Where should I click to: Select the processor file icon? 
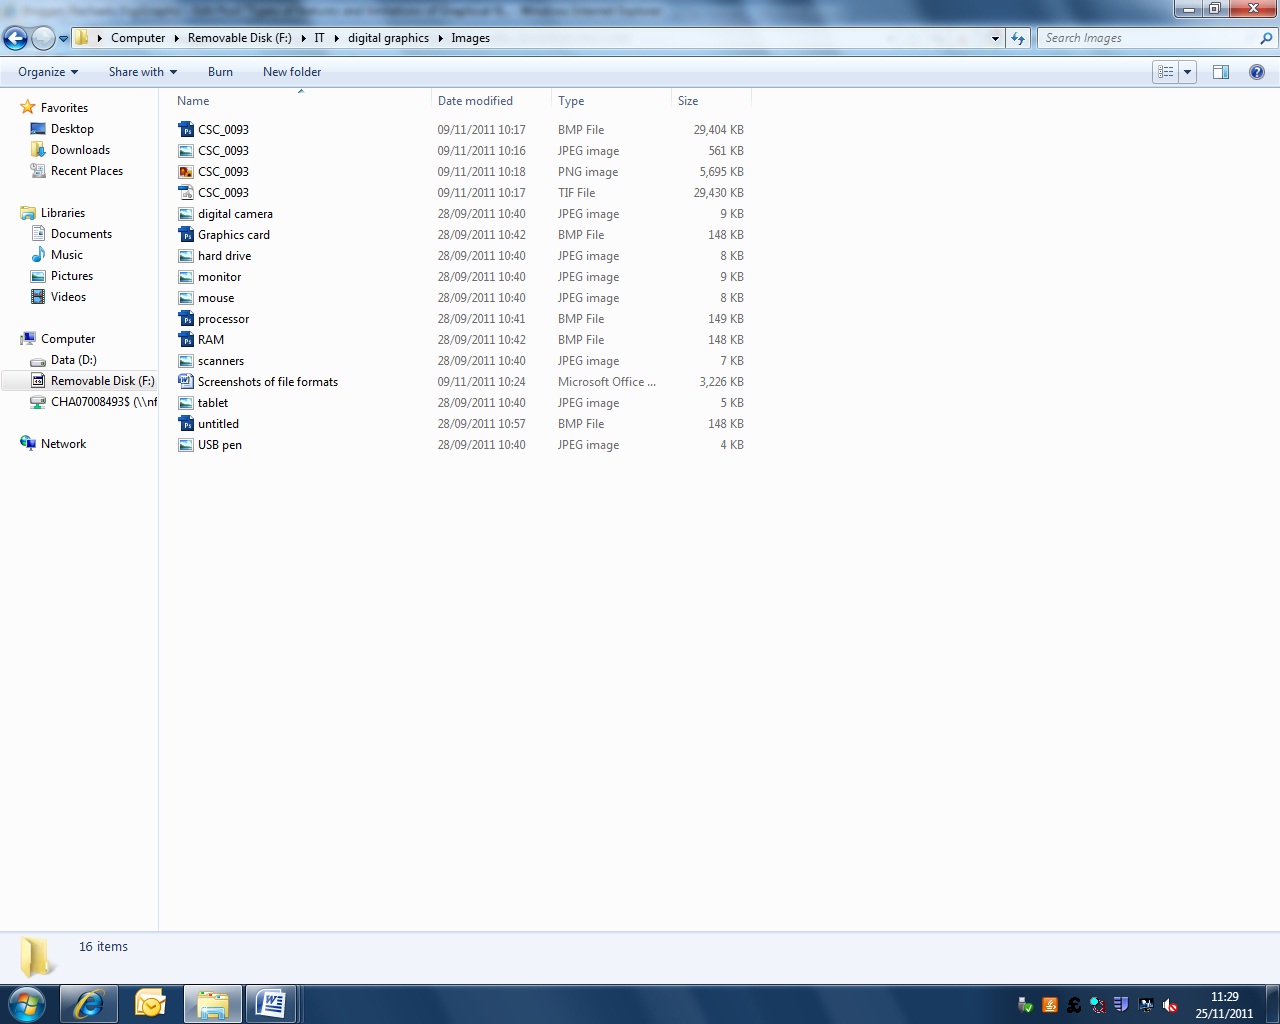point(186,319)
